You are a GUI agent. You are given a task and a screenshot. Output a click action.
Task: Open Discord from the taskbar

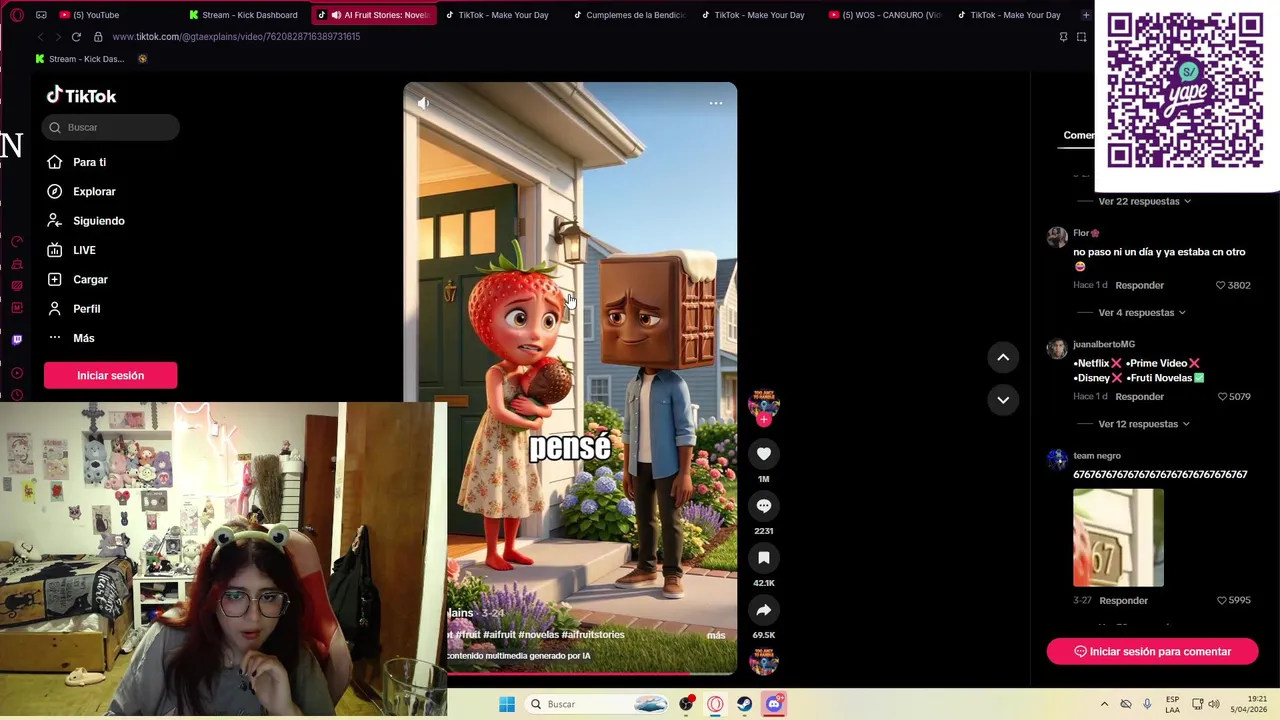click(774, 704)
